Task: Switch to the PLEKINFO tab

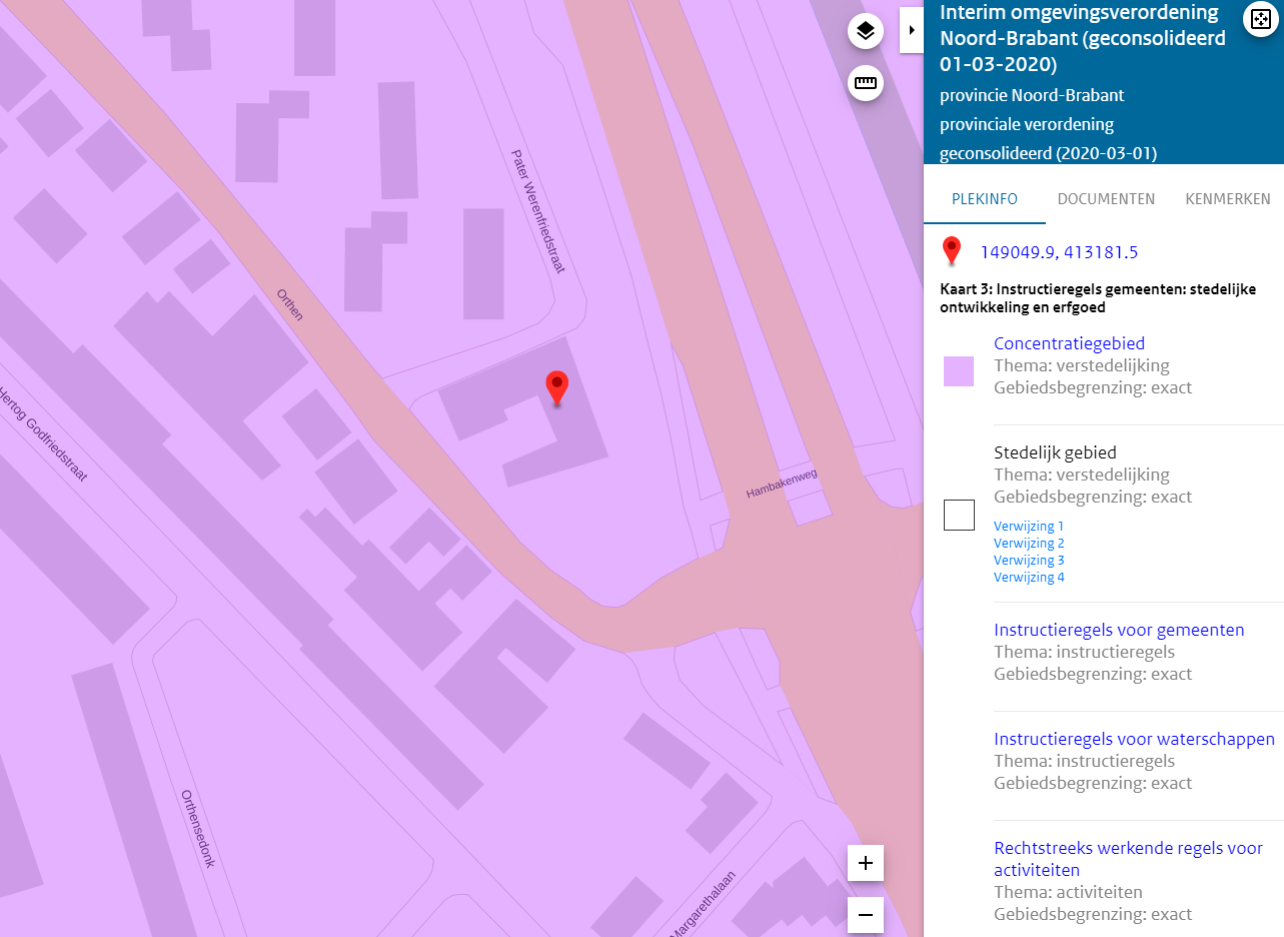Action: pyautogui.click(x=985, y=199)
